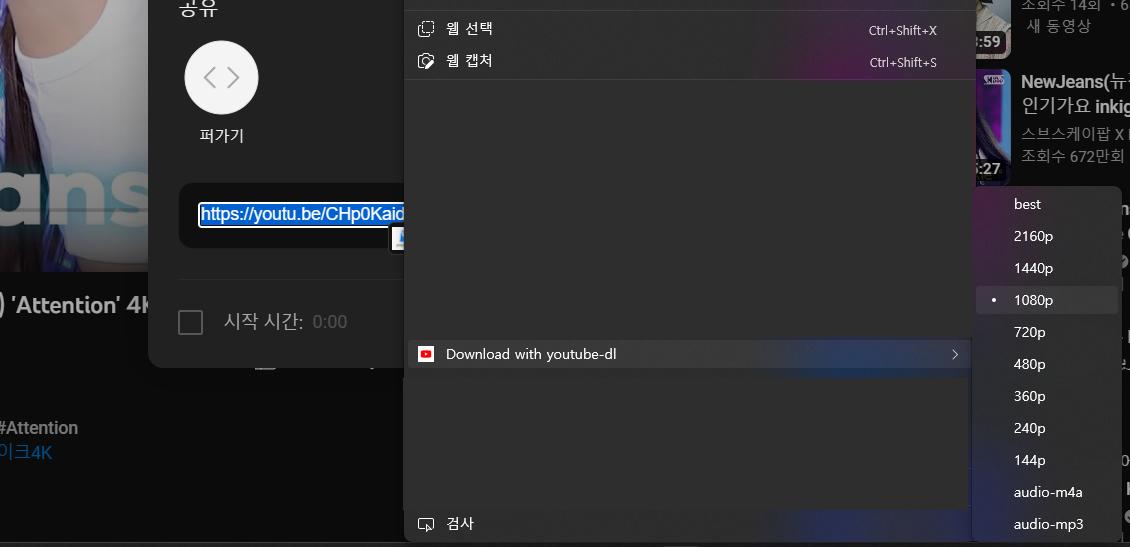Screen dimensions: 1130x547
Task: Pick the best quality option
Action: tap(1027, 204)
